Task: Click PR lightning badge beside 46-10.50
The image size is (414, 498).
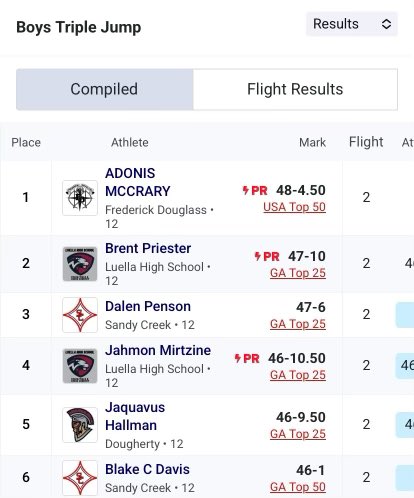Action: coord(247,359)
